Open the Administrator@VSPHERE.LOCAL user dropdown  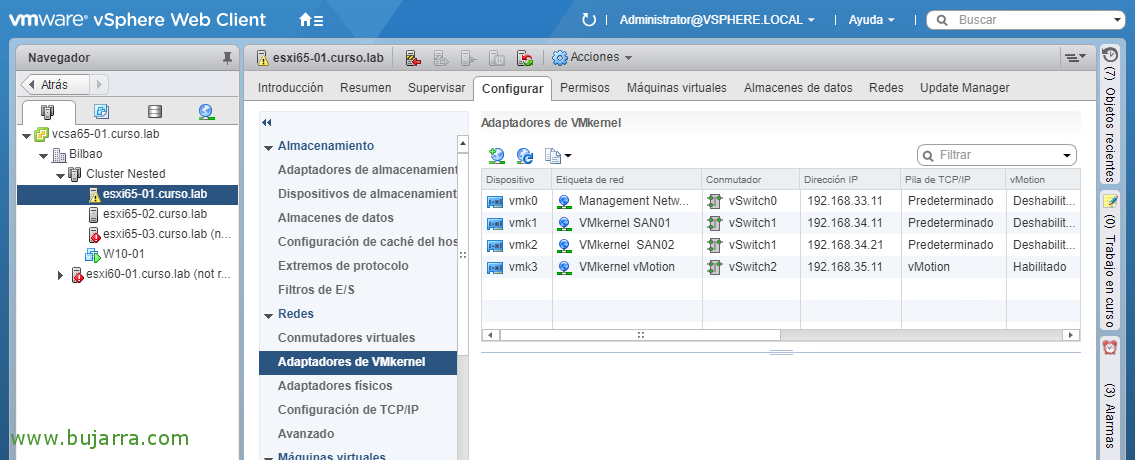click(717, 20)
